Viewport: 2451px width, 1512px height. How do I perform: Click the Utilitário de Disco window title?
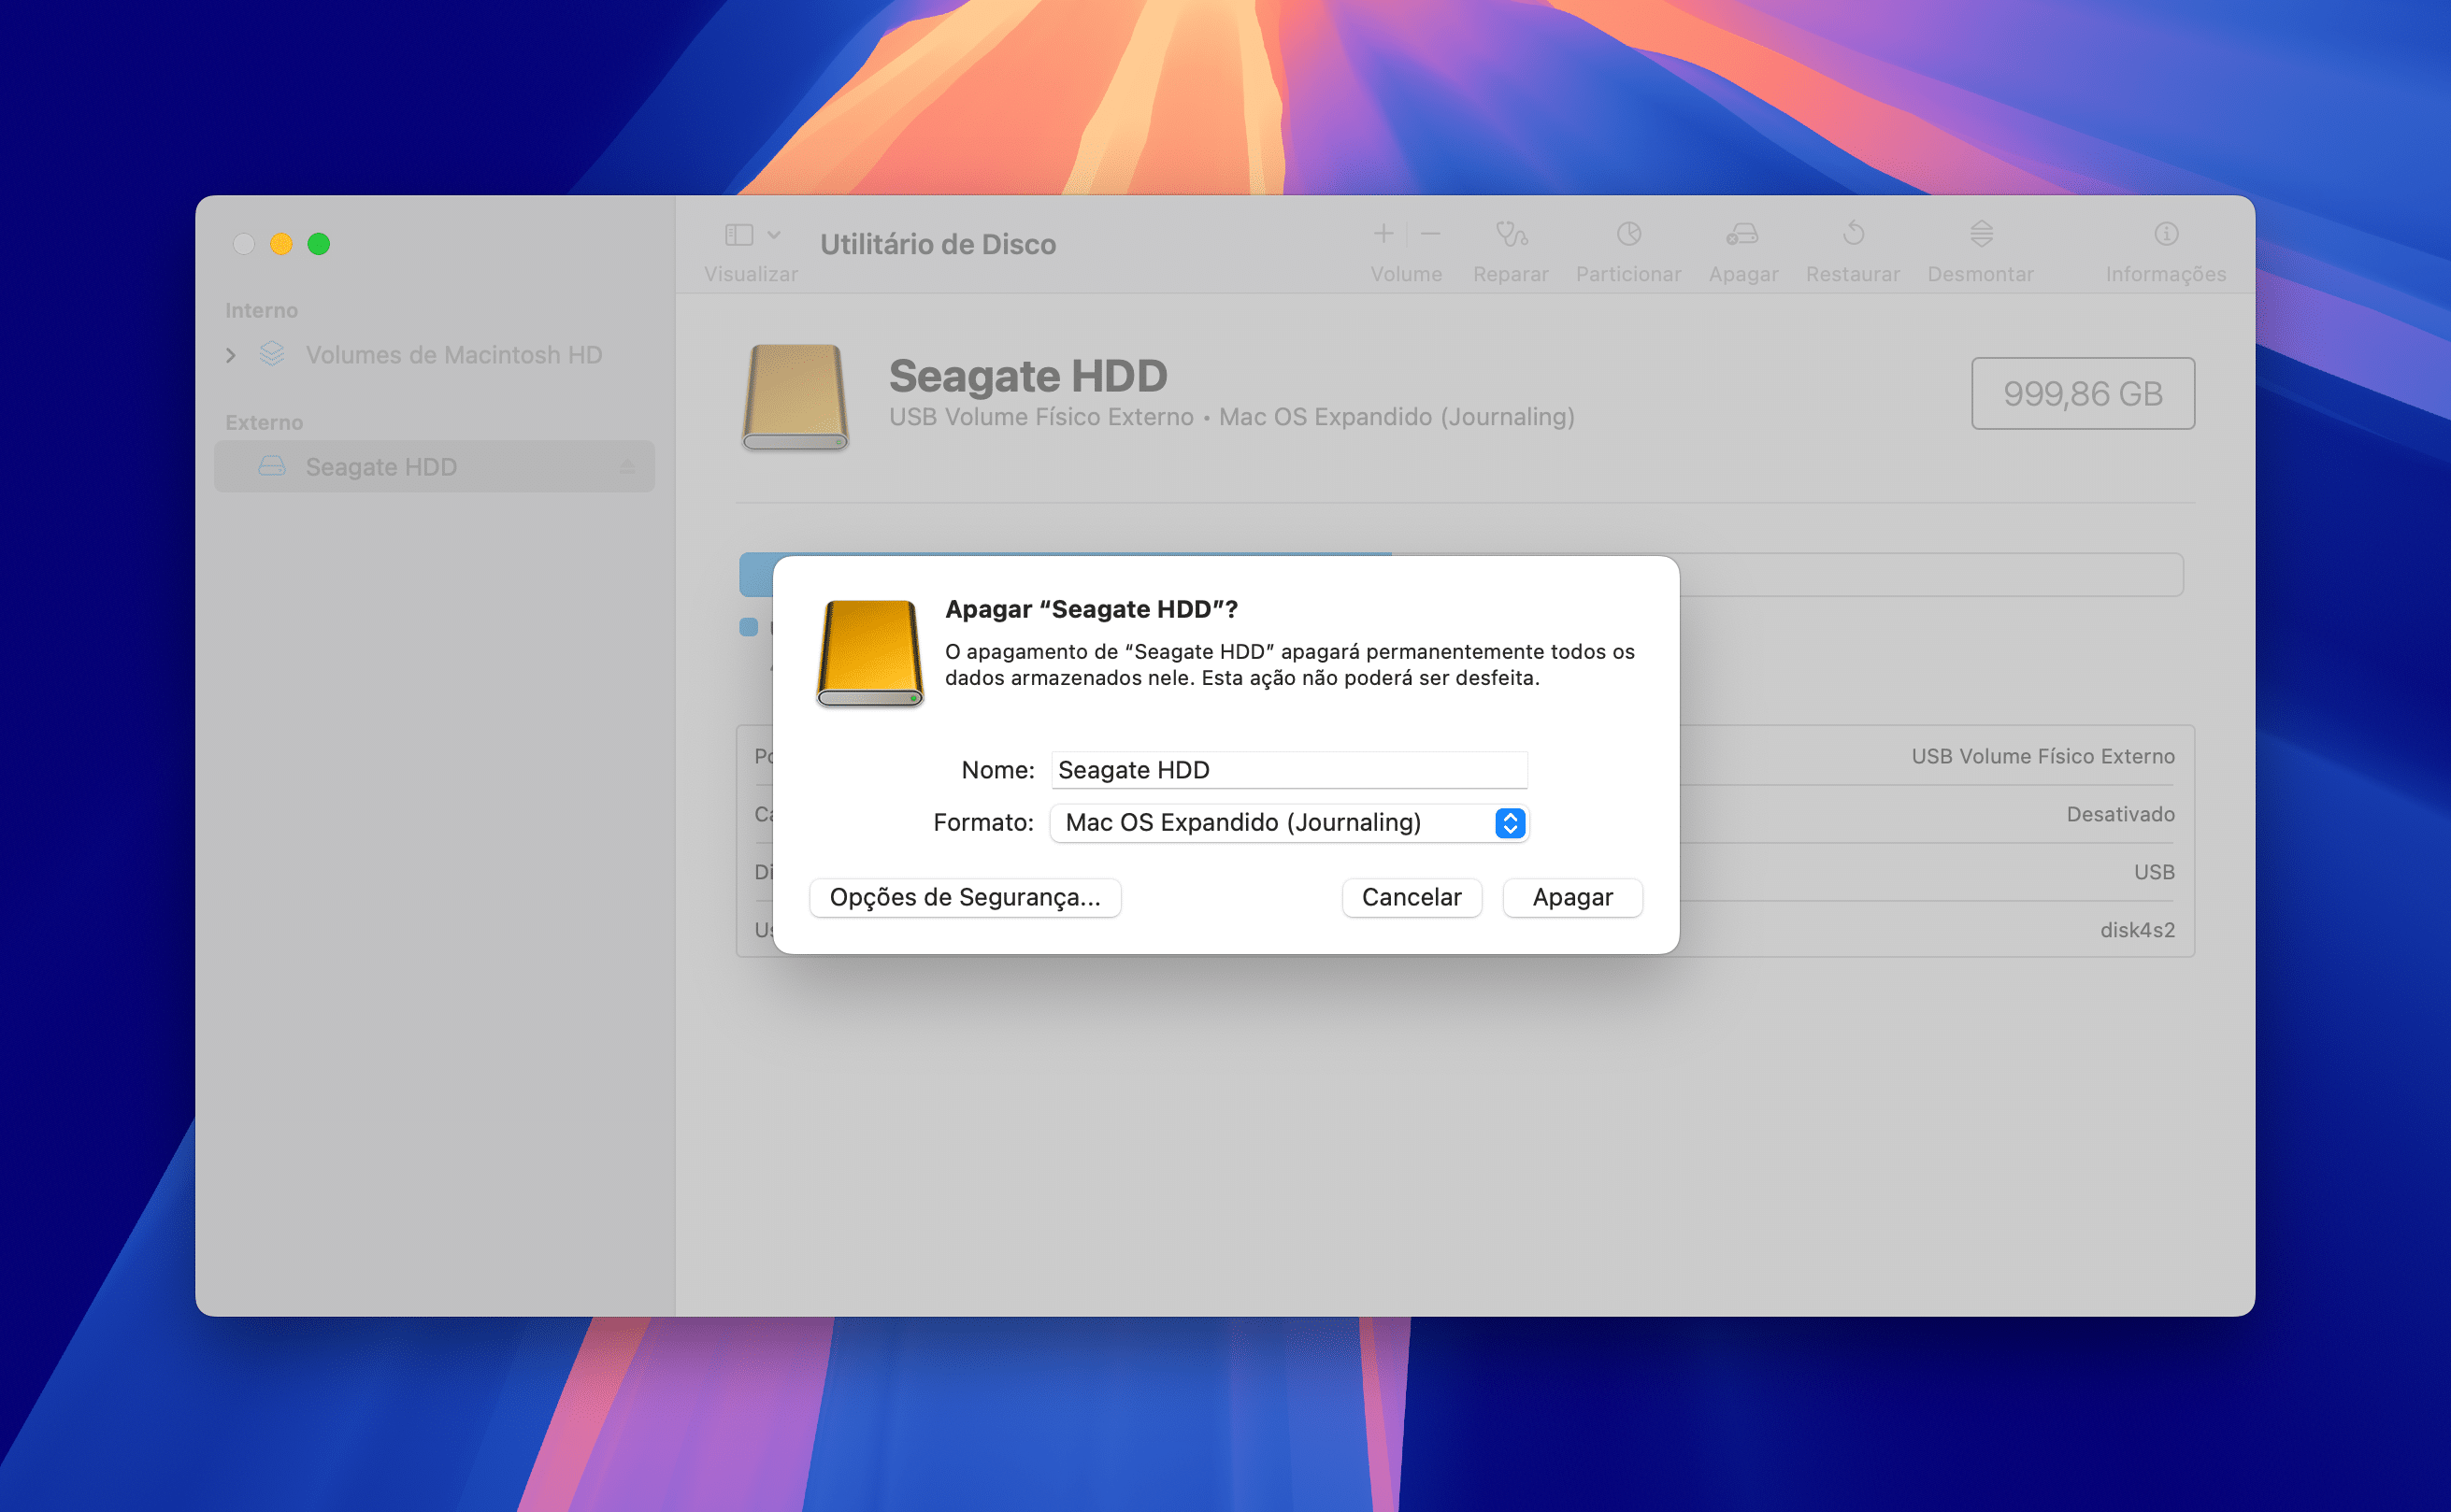tap(938, 244)
